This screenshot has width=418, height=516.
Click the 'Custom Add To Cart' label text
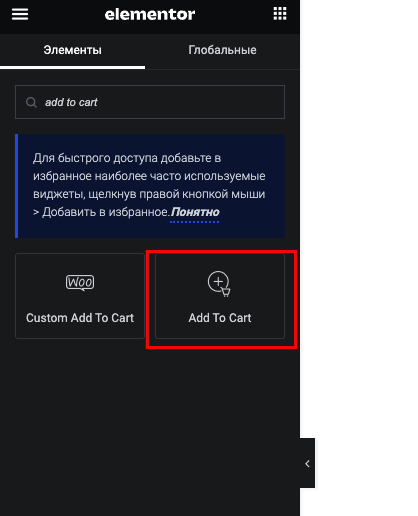click(80, 318)
